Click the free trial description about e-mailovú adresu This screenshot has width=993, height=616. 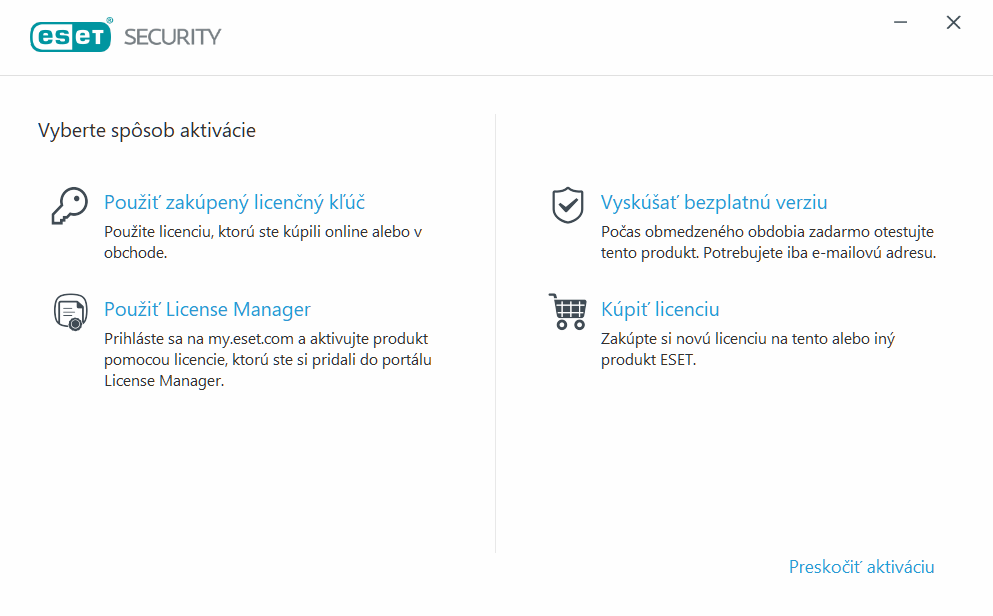point(768,242)
